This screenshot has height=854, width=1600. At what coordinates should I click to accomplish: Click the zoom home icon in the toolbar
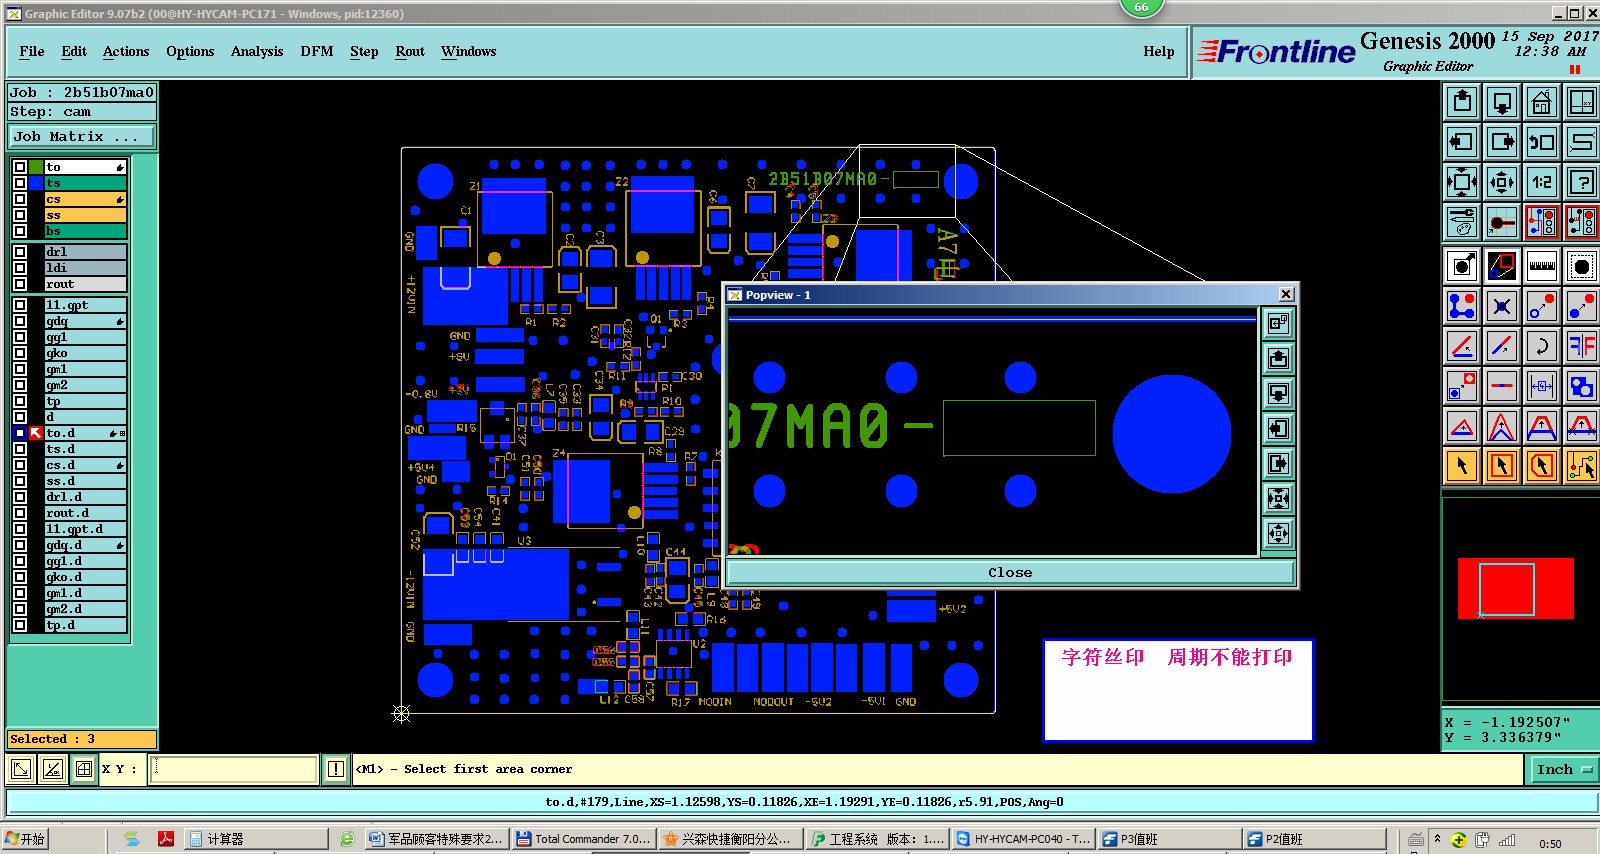click(1542, 102)
